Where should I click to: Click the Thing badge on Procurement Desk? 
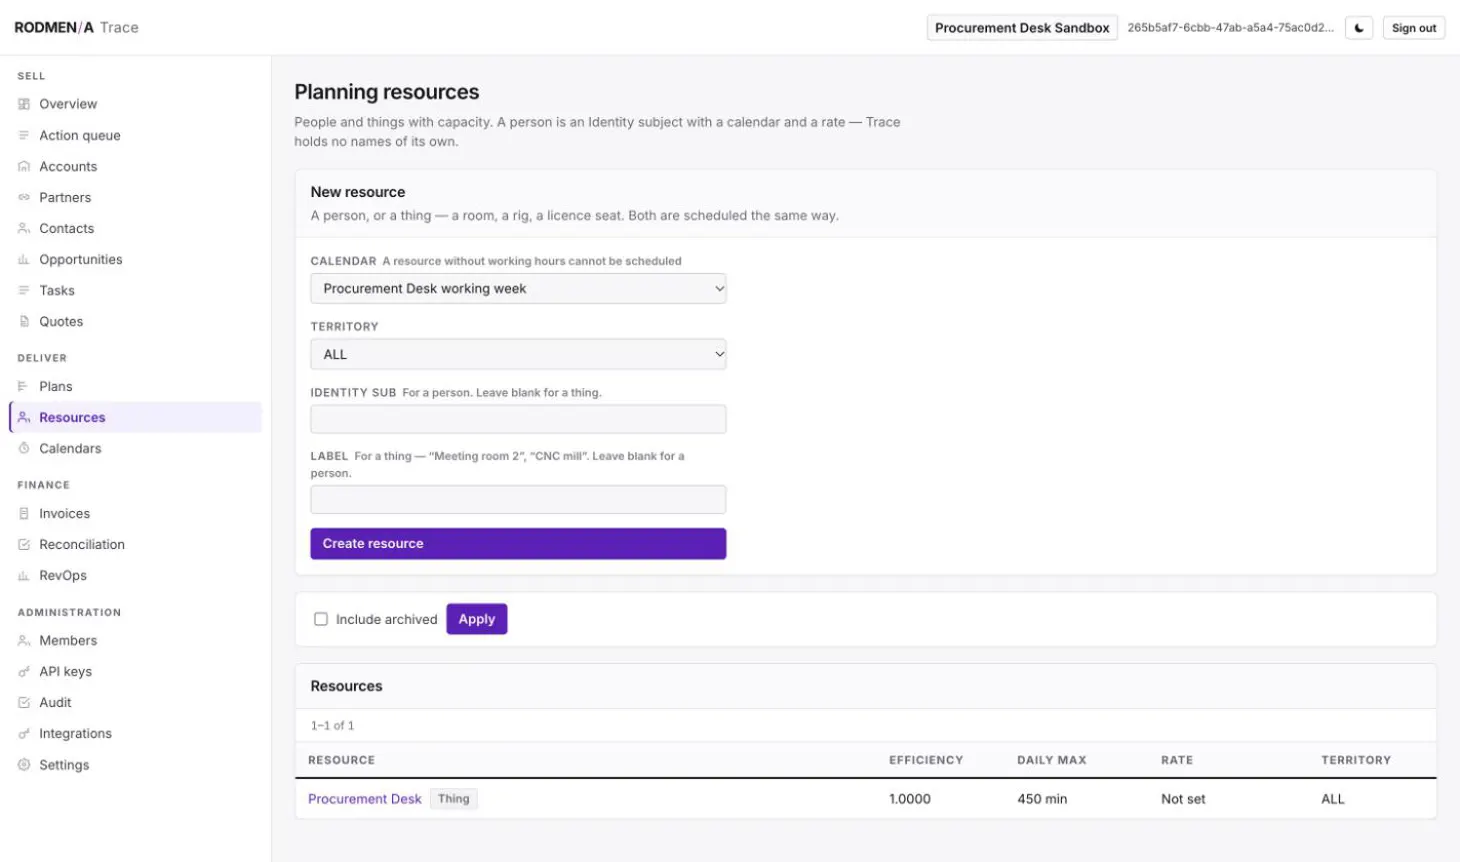click(454, 799)
